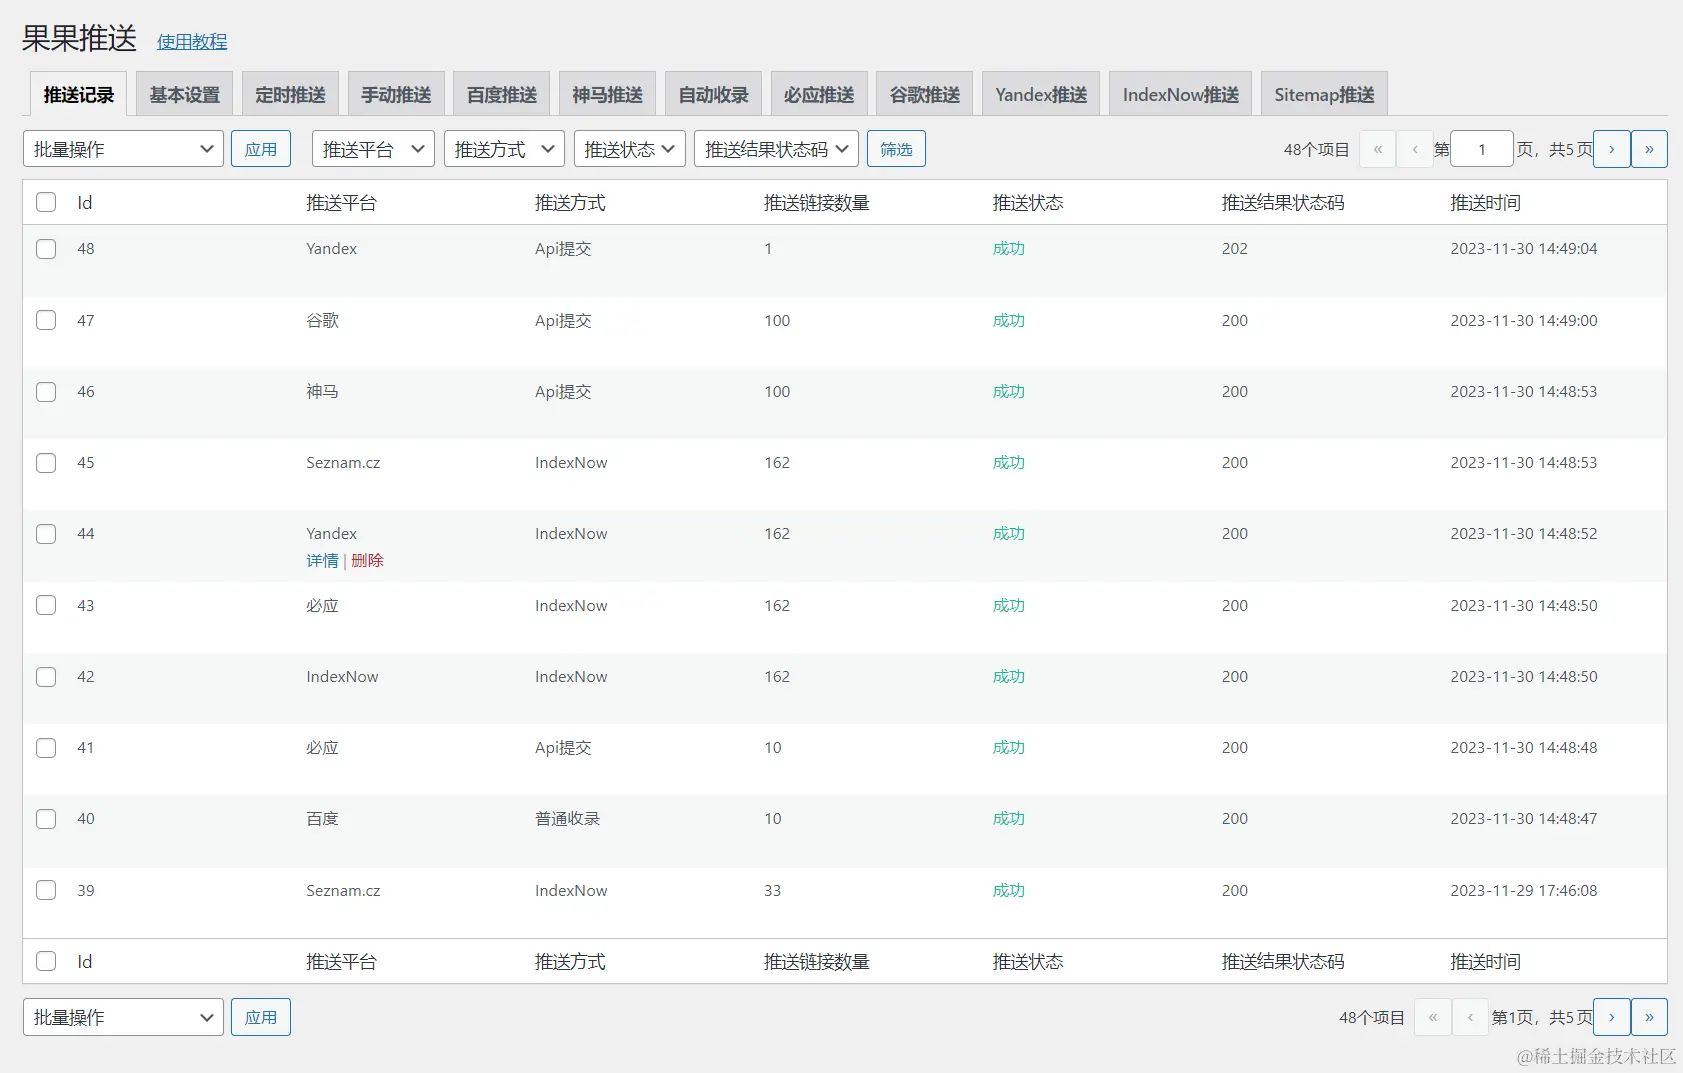This screenshot has width=1683, height=1073.
Task: Open the 推送方式 filter dropdown
Action: pos(504,149)
